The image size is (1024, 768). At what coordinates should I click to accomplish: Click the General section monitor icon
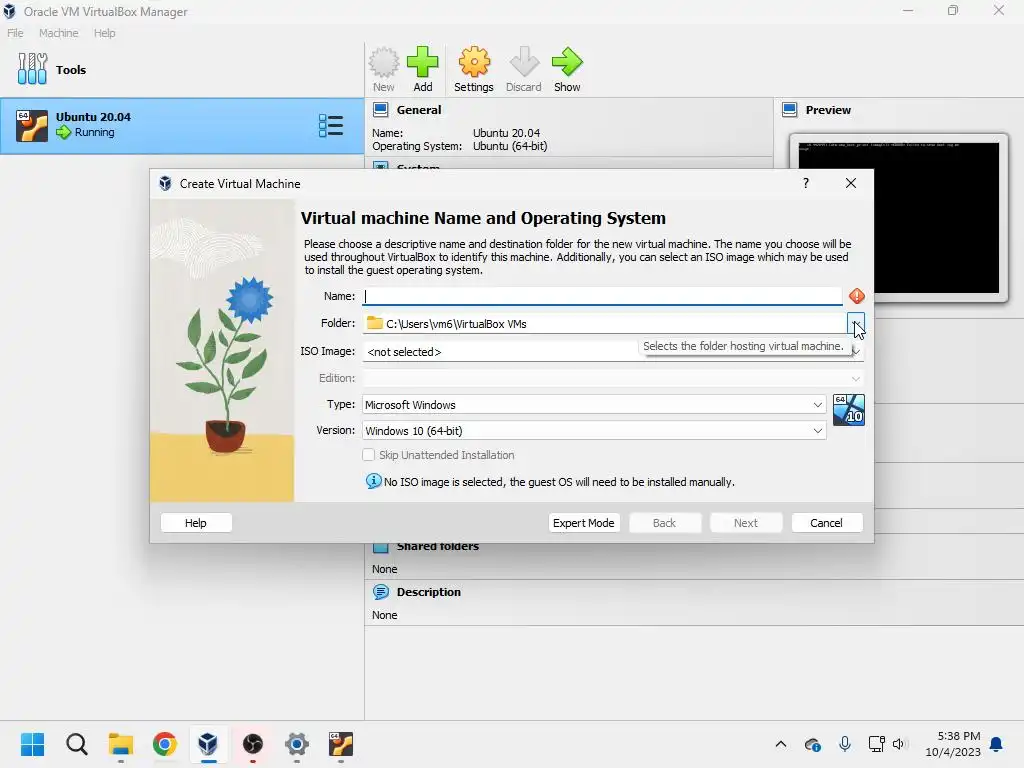380,110
